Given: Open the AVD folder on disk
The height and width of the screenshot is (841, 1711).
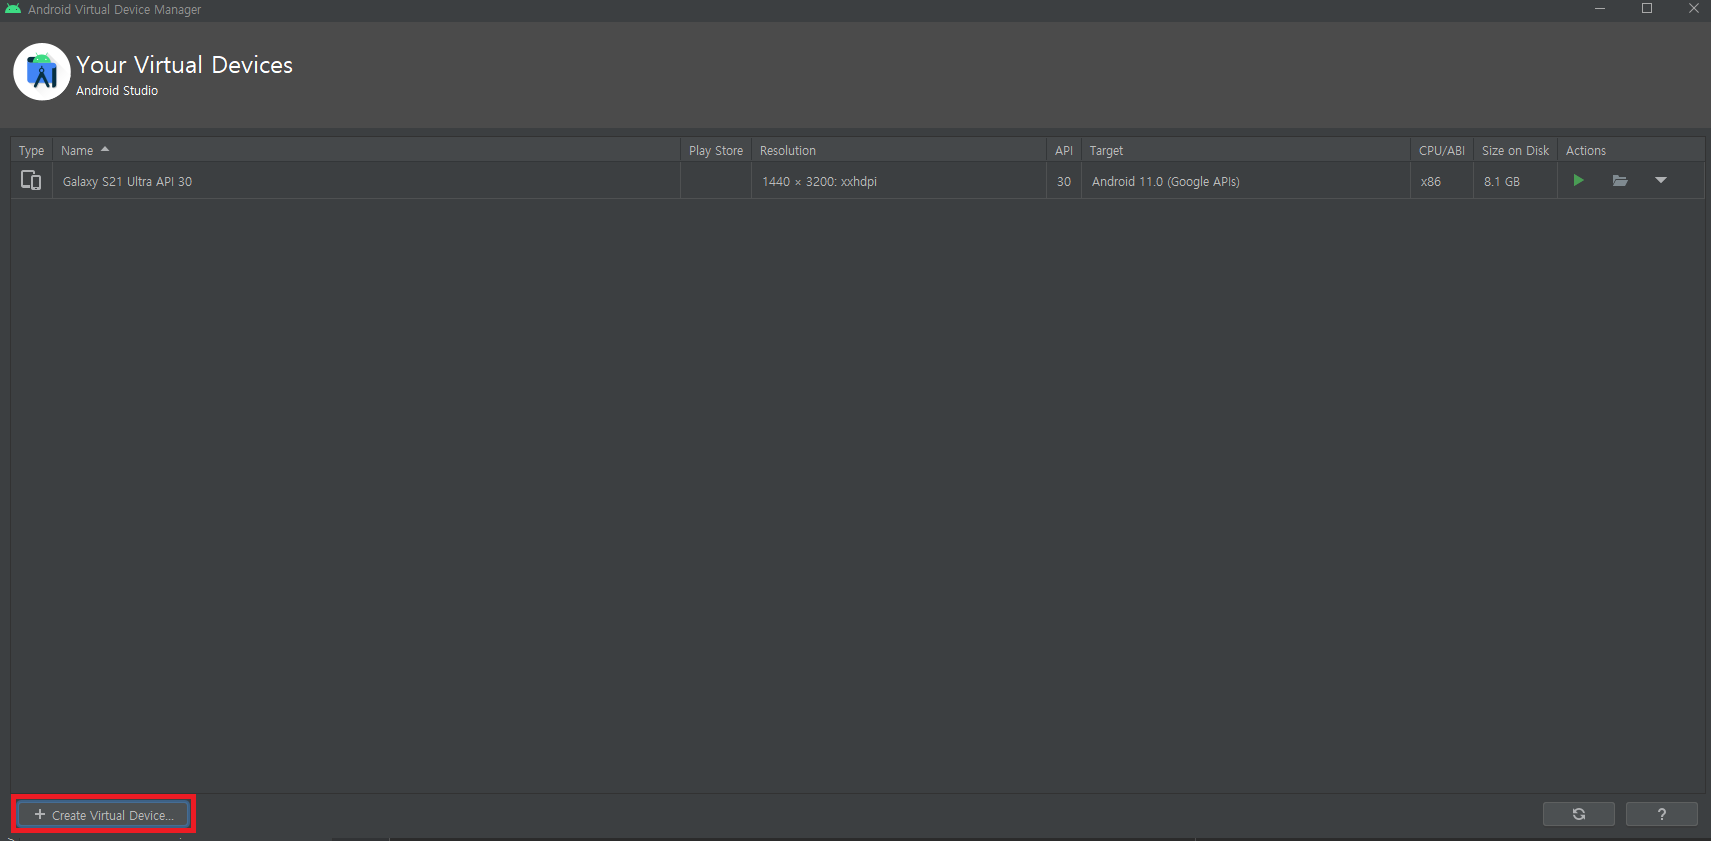Looking at the screenshot, I should click(1620, 181).
